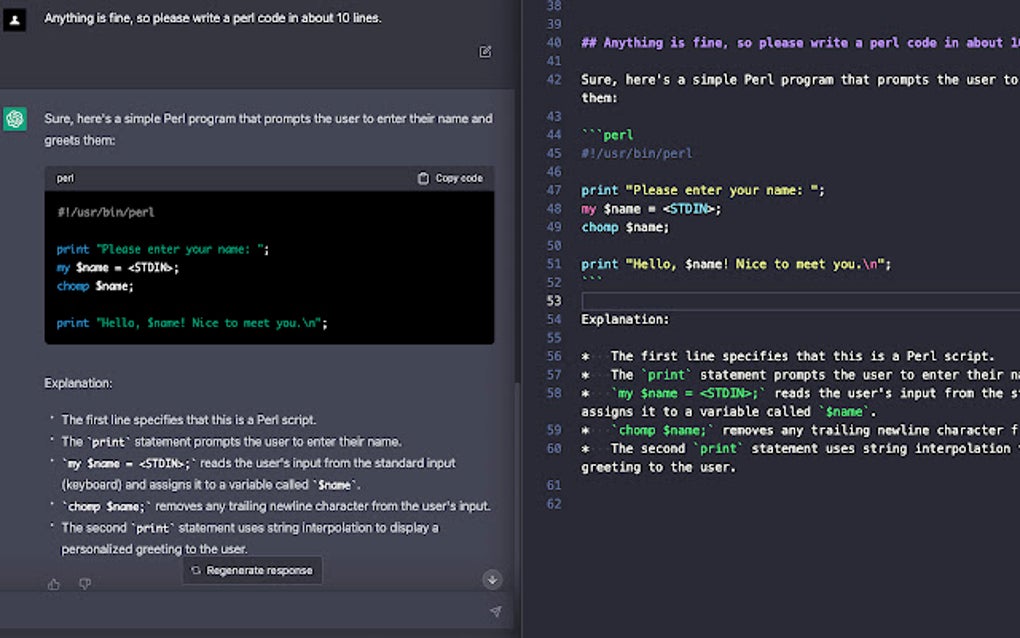Click the chat pane vertical scrollbar
Viewport: 1020px width, 638px height.
(x=517, y=234)
